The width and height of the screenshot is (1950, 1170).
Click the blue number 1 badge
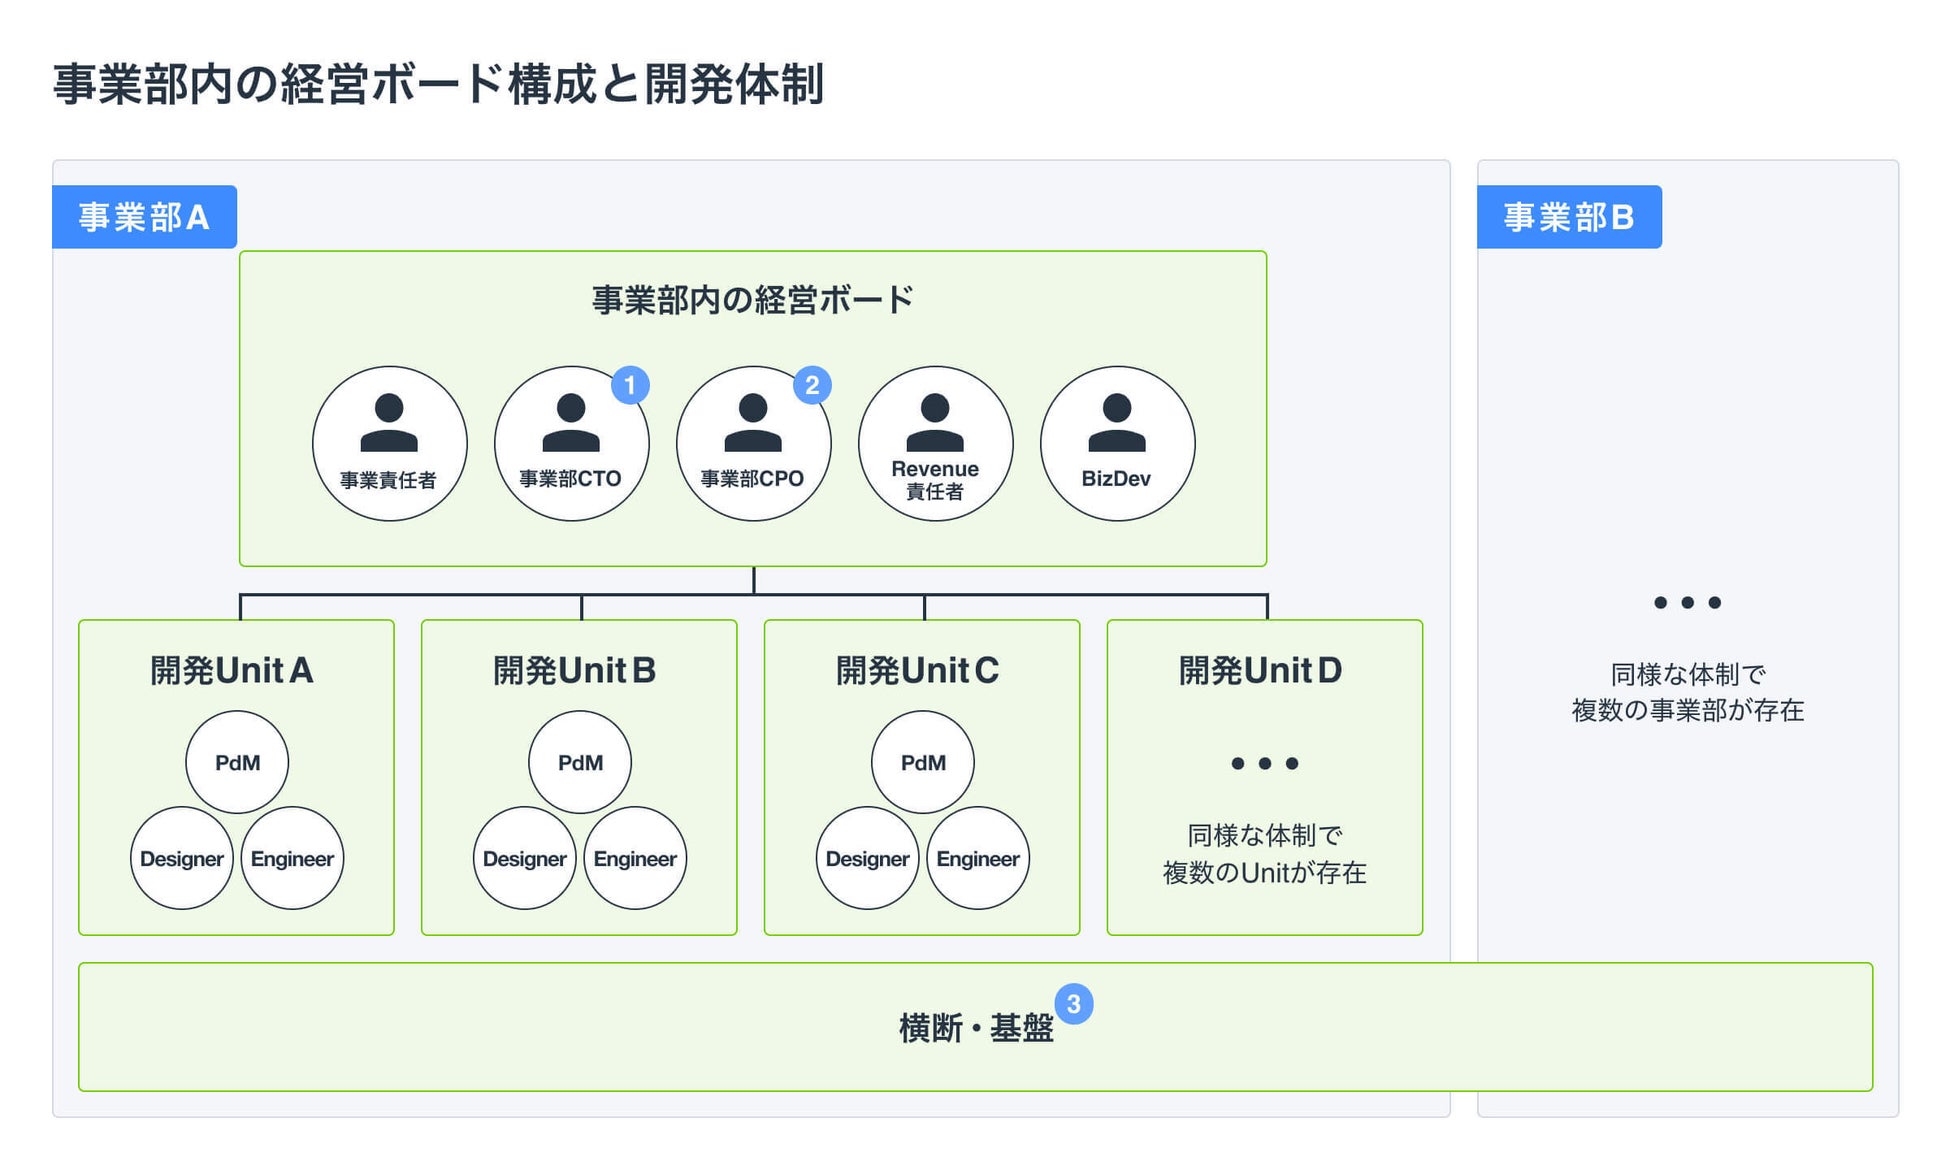point(630,385)
